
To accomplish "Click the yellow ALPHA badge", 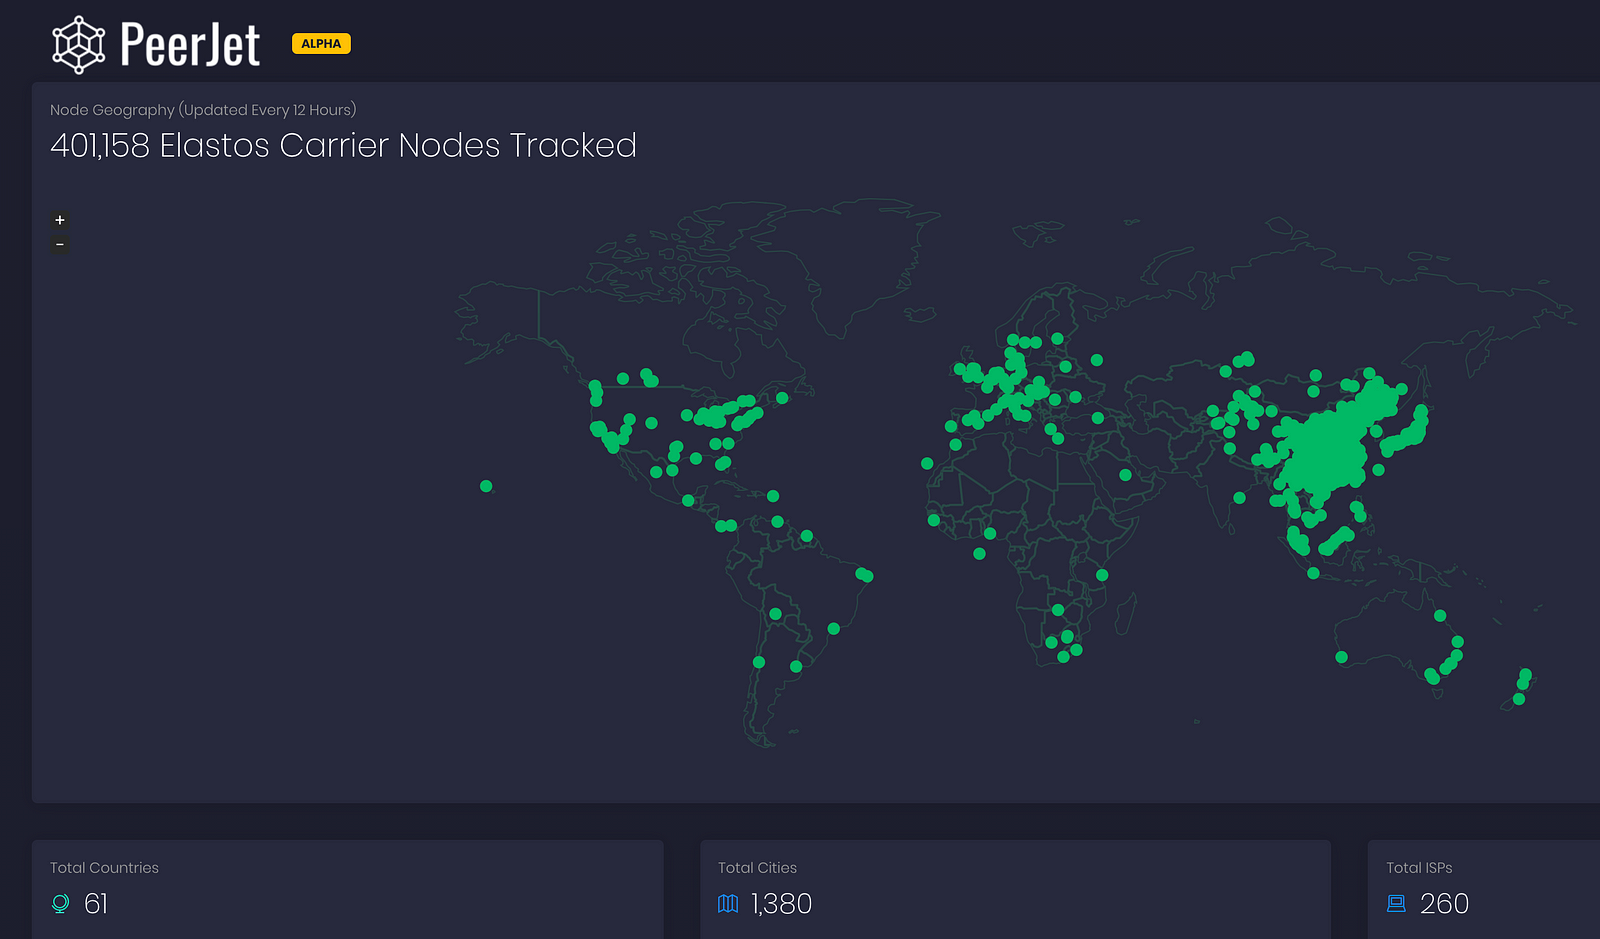I will click(x=321, y=44).
